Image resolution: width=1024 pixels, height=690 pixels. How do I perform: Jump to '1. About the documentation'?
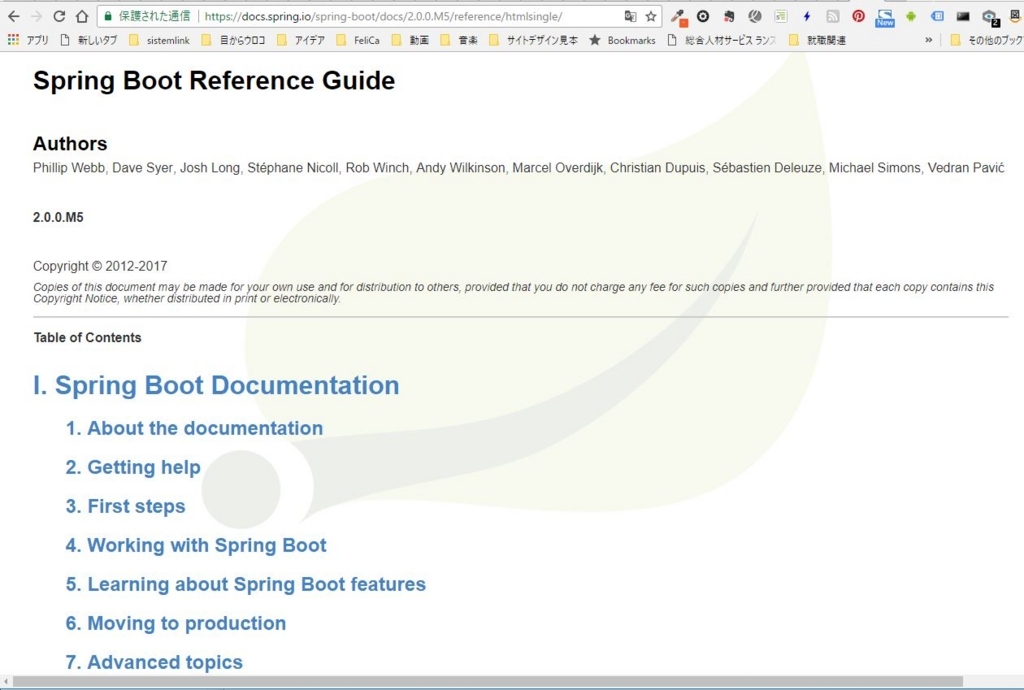tap(195, 428)
